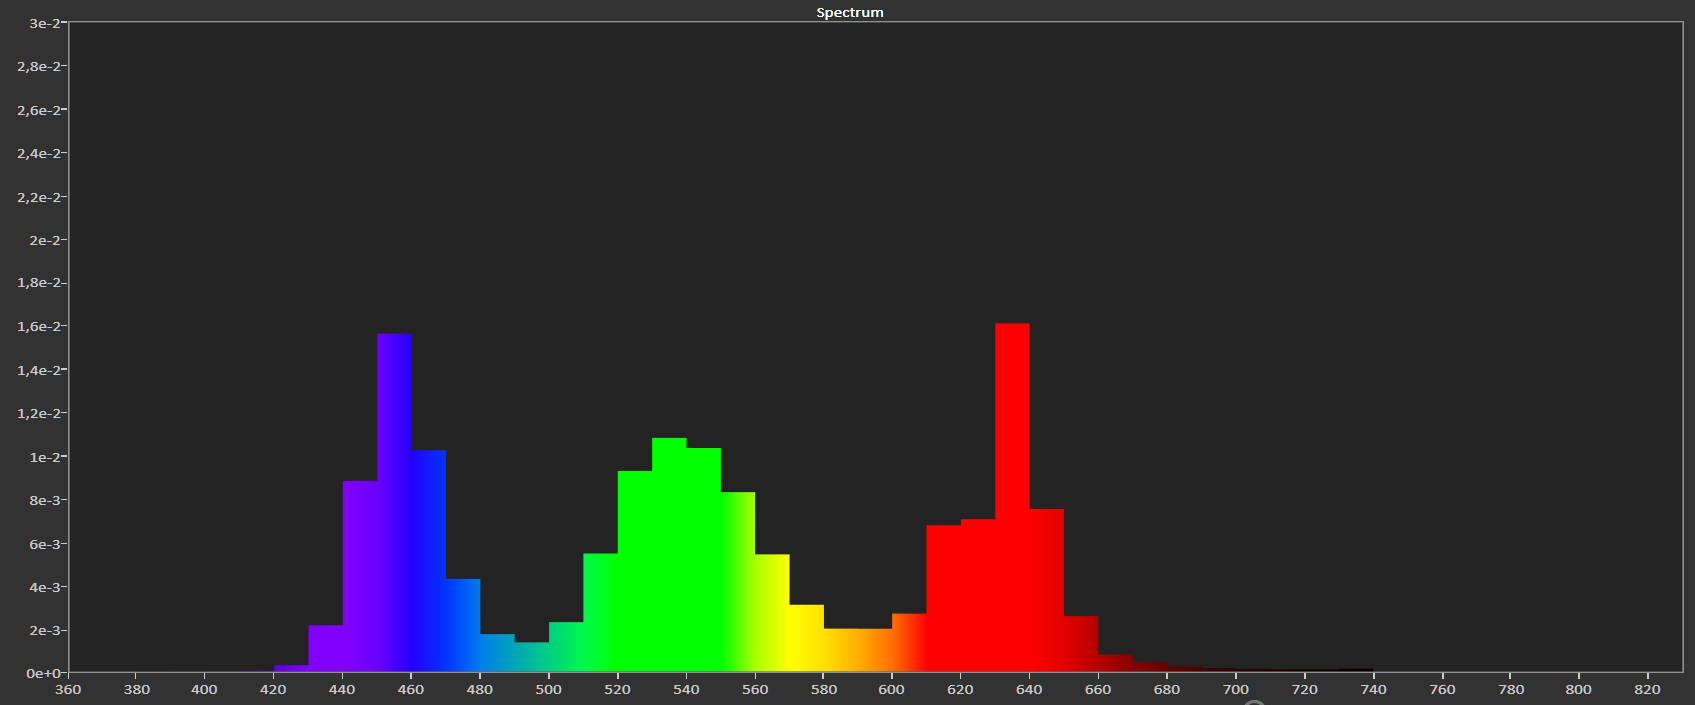Click the 400 wavelength axis label
This screenshot has height=705, width=1695.
point(204,689)
